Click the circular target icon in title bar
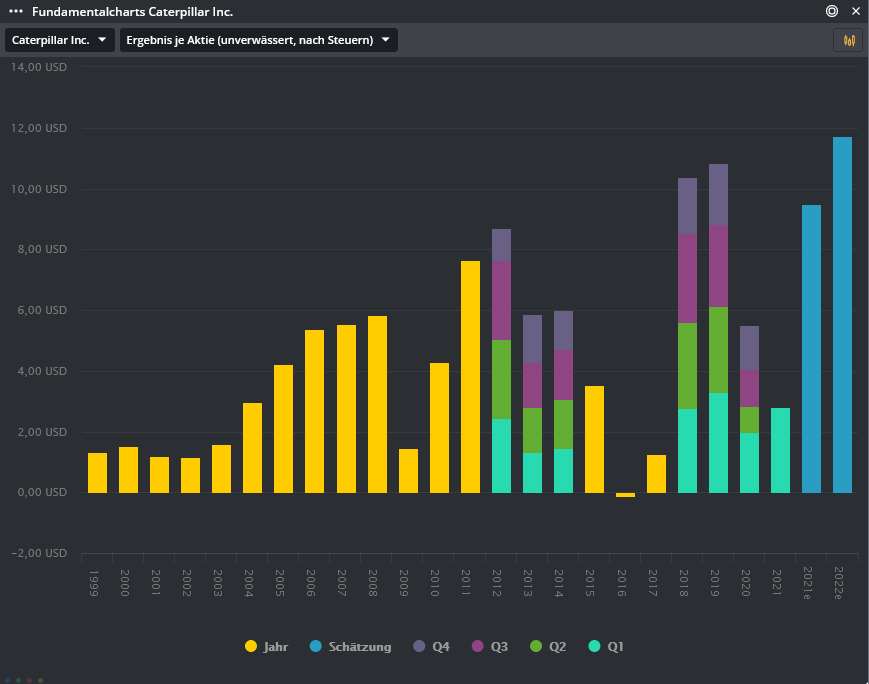 coord(832,11)
